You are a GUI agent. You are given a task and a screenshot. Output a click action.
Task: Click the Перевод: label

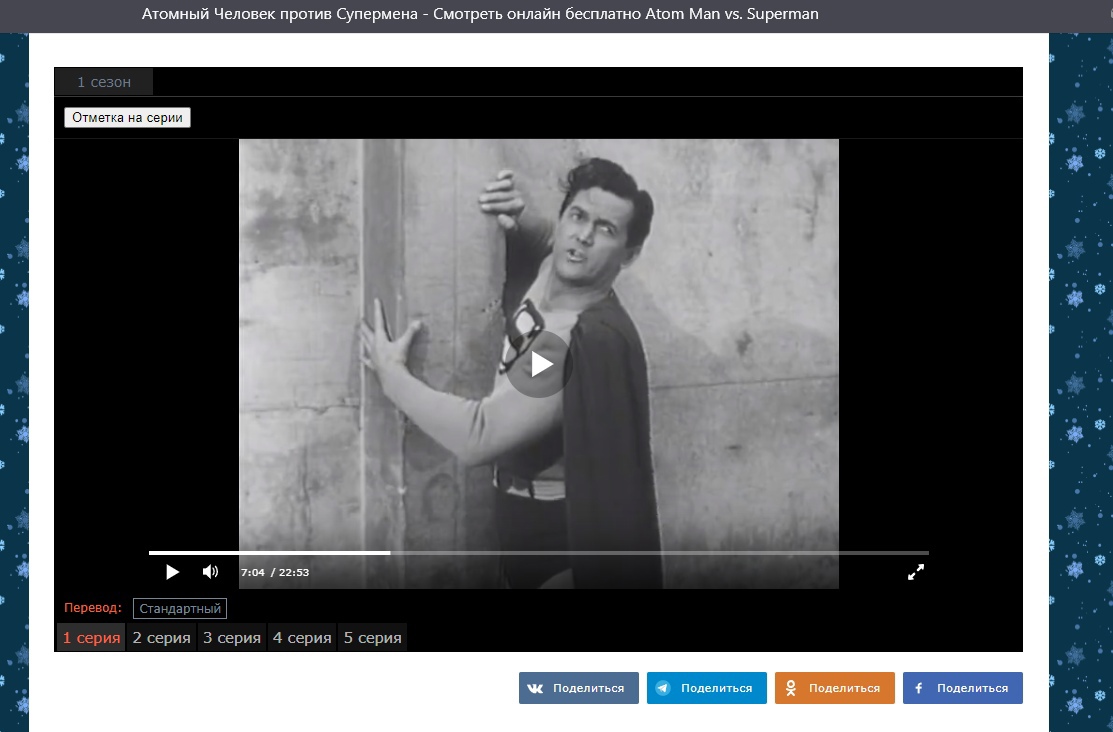(x=93, y=608)
